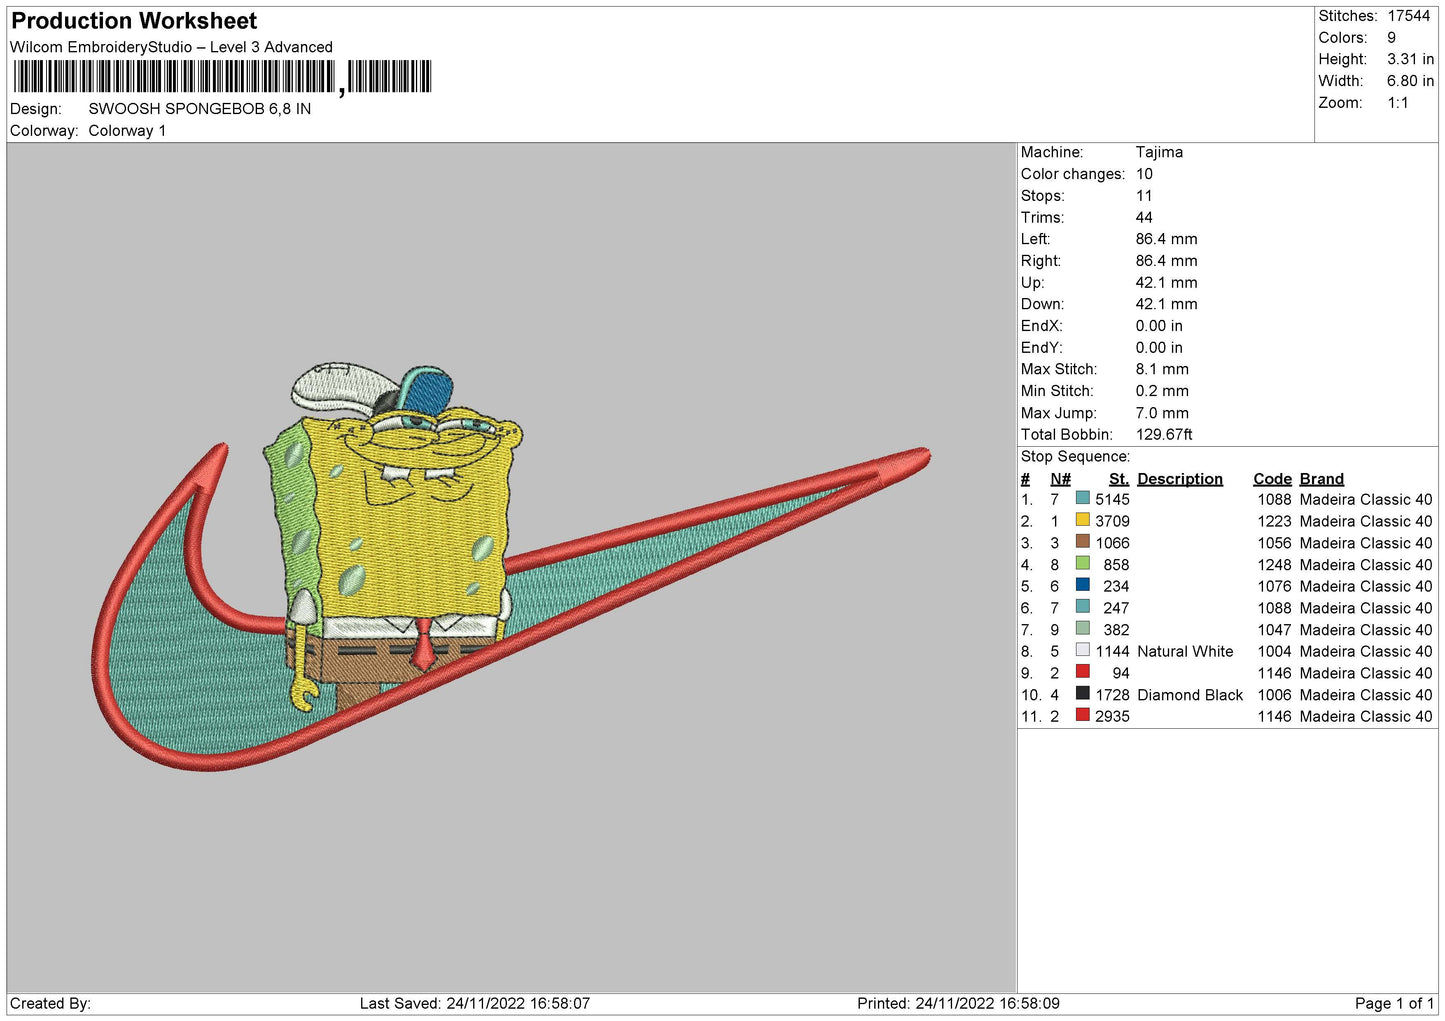Screen dimensions: 1445x1021
Task: Select the red swatch for stop 11
Action: pos(1082,715)
